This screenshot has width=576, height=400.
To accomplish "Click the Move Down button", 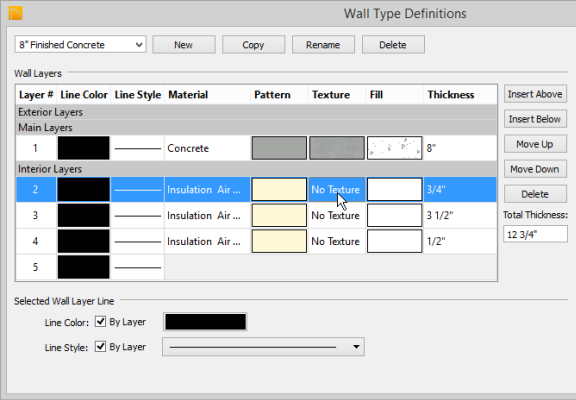I will click(x=535, y=169).
